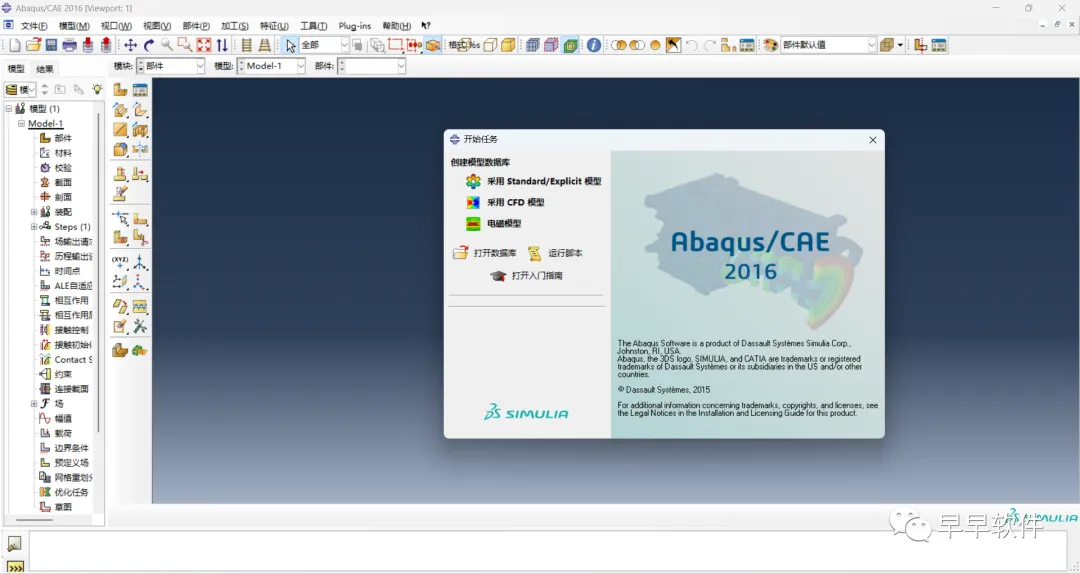Expand the 装配 assembly tree node
Screen dimensions: 1080x574
point(34,212)
